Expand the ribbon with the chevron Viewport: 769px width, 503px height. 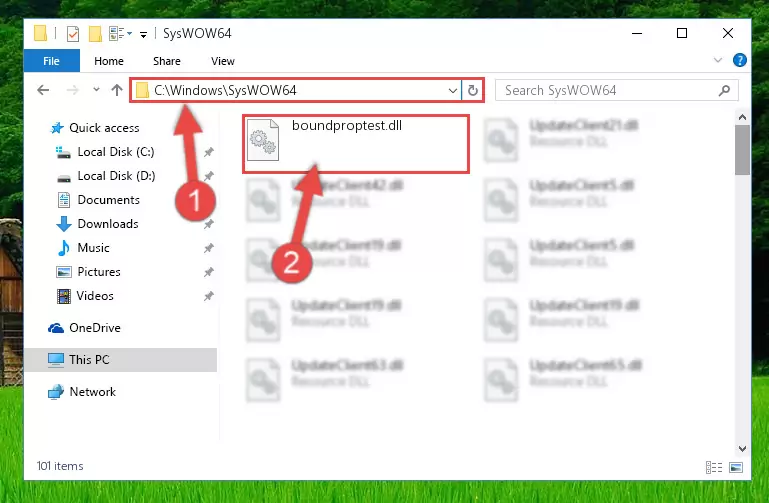(x=718, y=60)
